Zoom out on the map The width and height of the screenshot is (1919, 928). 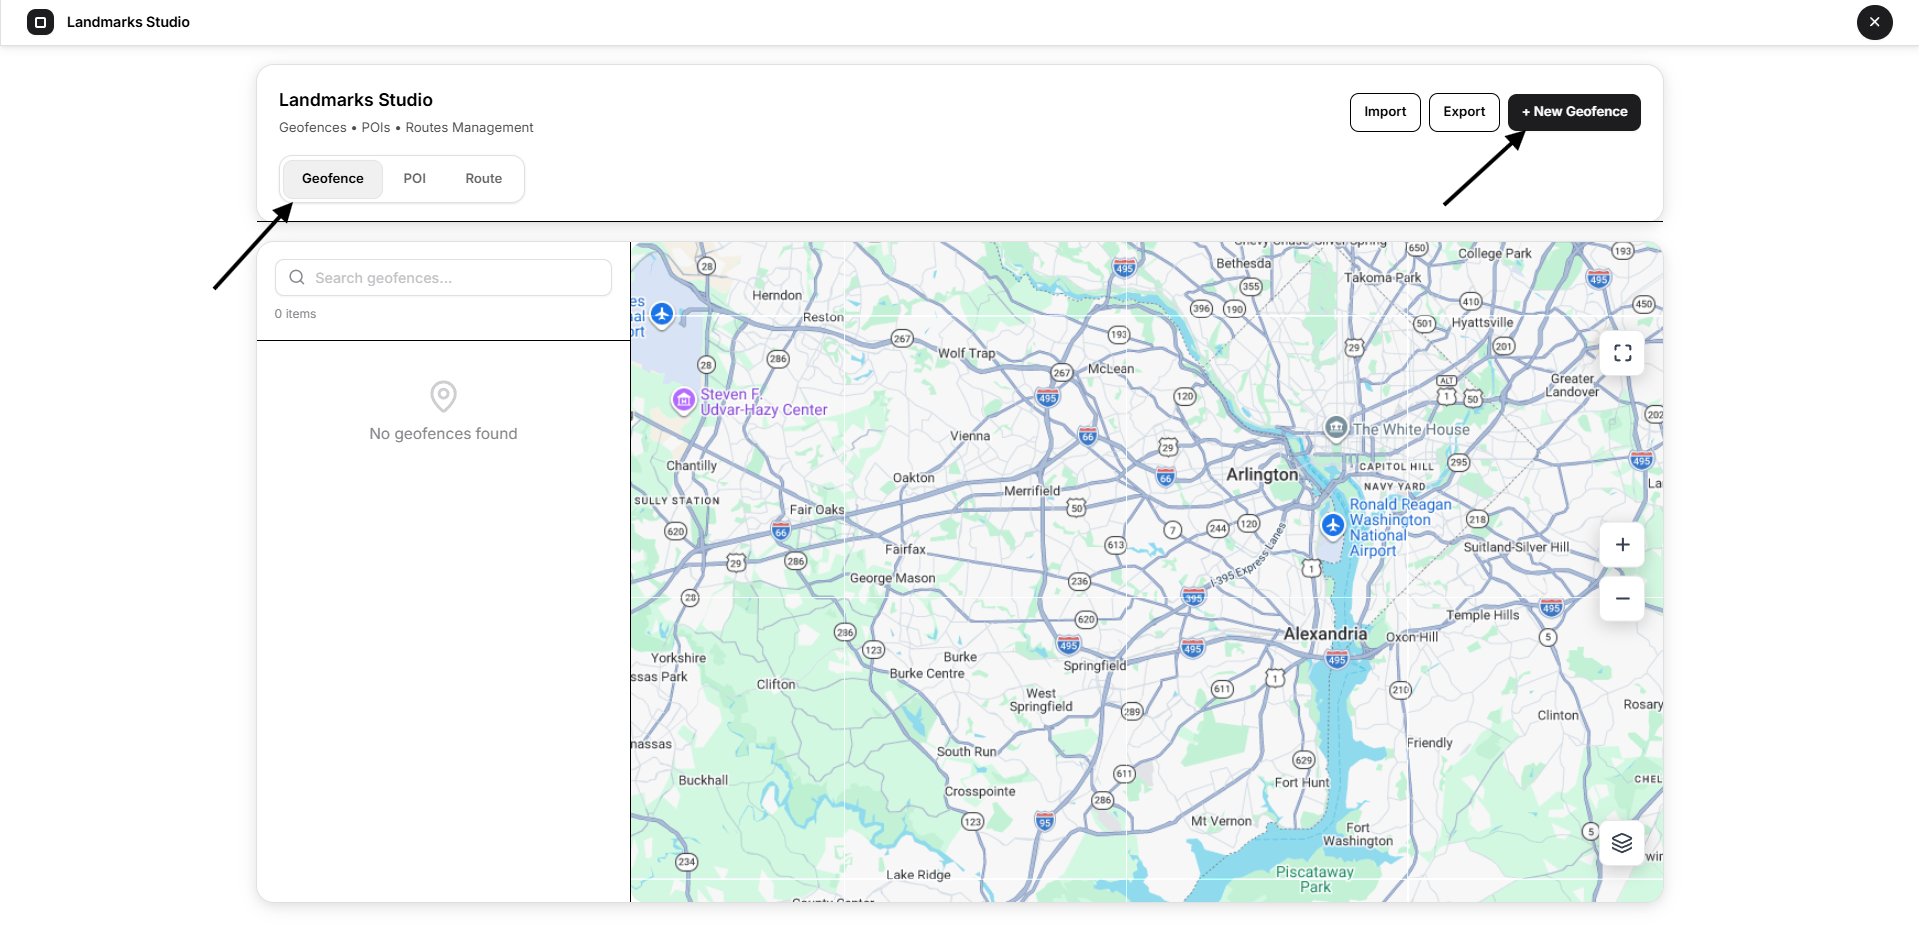point(1622,599)
